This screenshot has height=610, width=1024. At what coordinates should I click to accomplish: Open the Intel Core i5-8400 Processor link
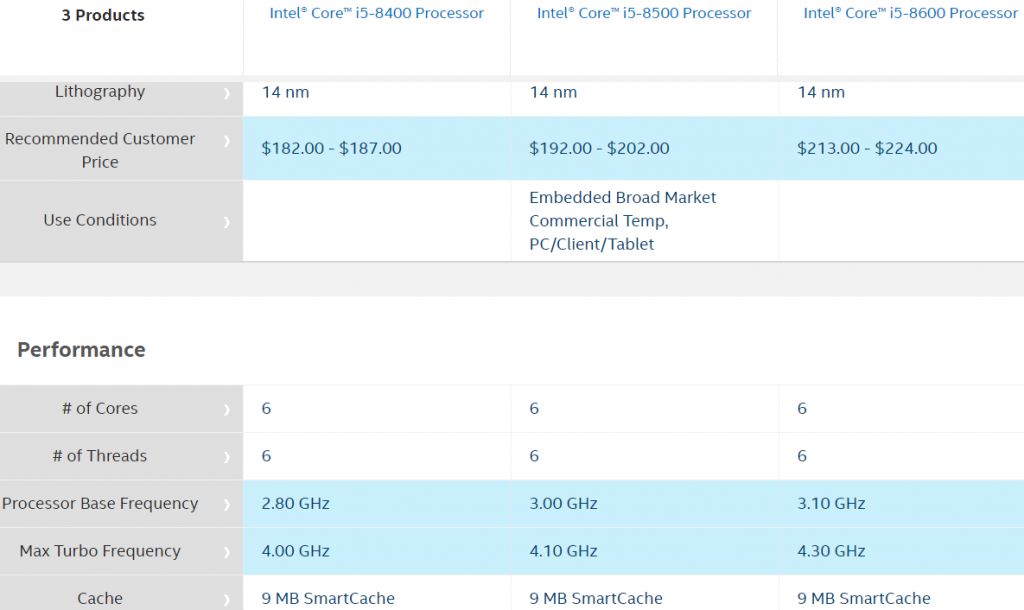click(x=376, y=13)
